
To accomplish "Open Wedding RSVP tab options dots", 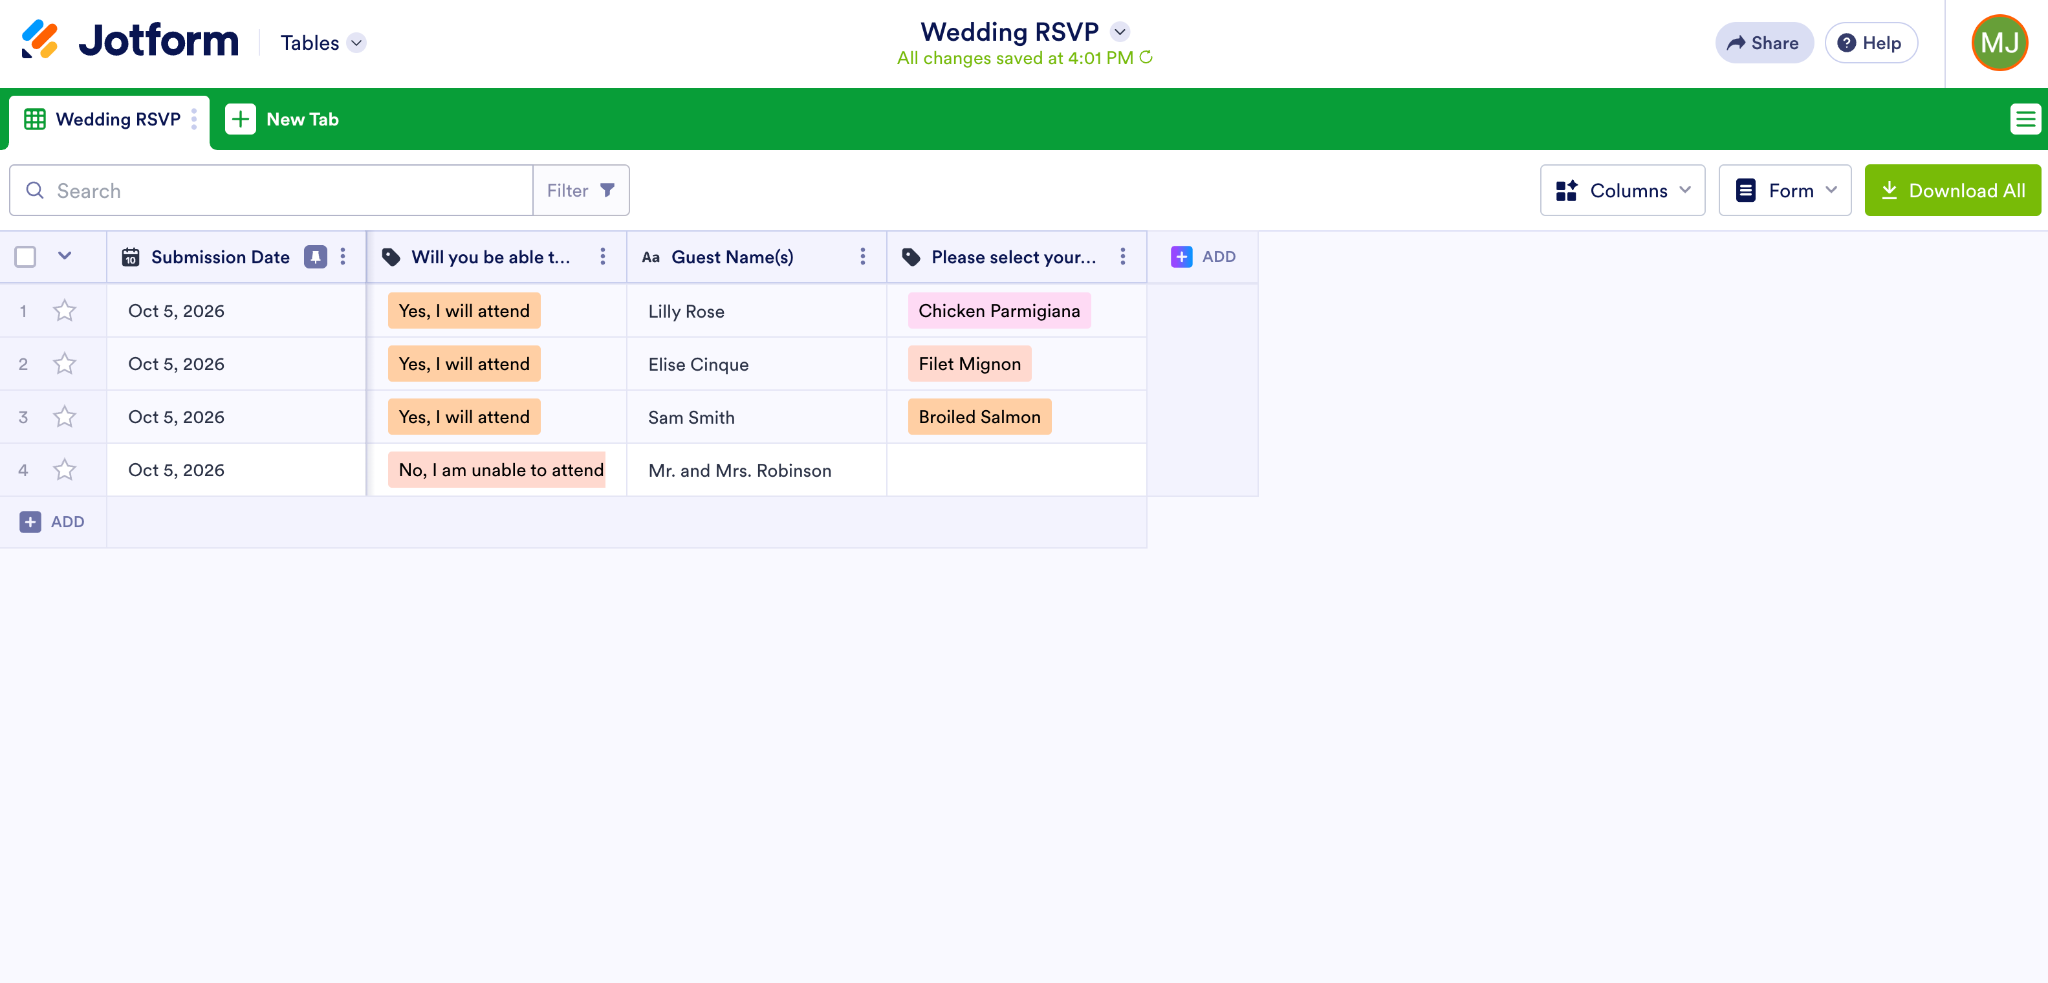I will [194, 119].
